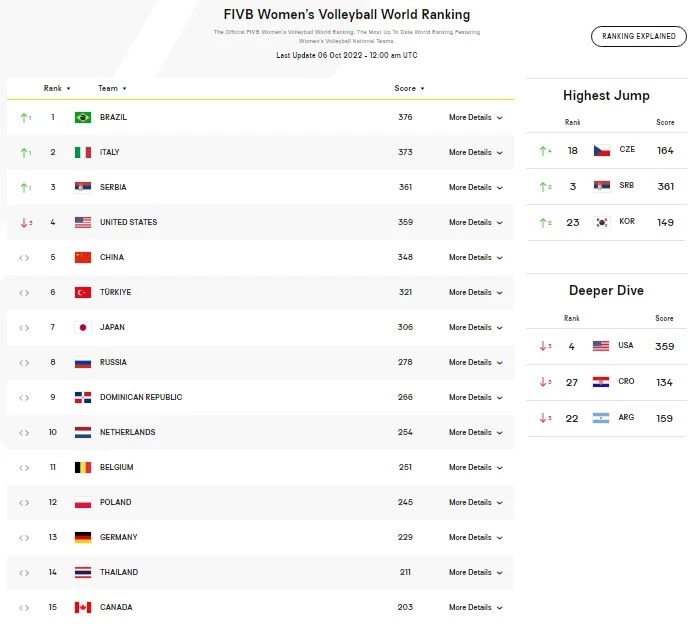Click the Dominican Republic flag icon

(83, 398)
